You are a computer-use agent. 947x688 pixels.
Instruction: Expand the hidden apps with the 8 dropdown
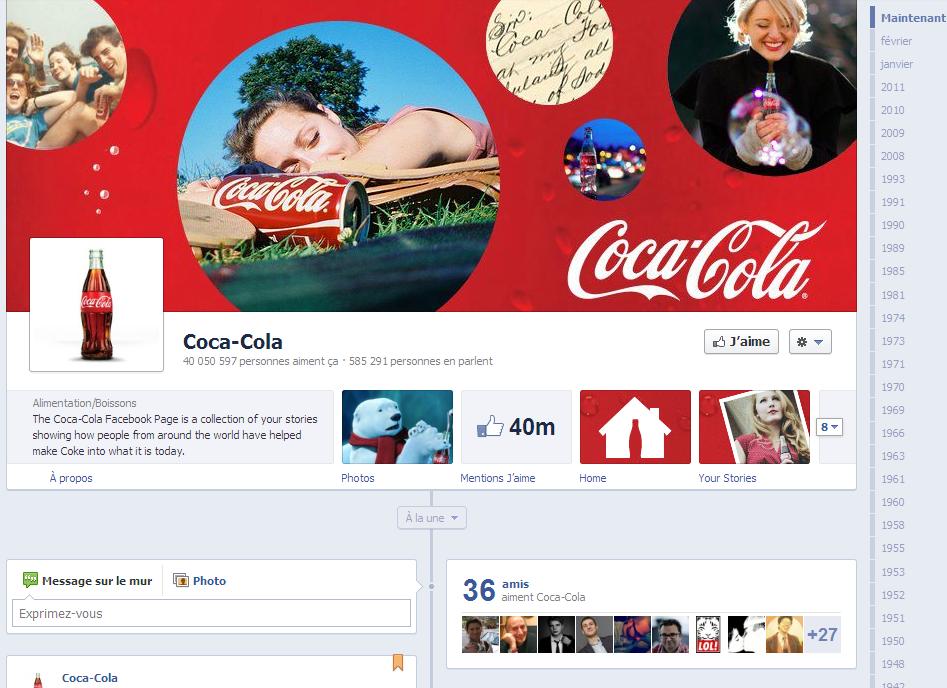tap(830, 427)
